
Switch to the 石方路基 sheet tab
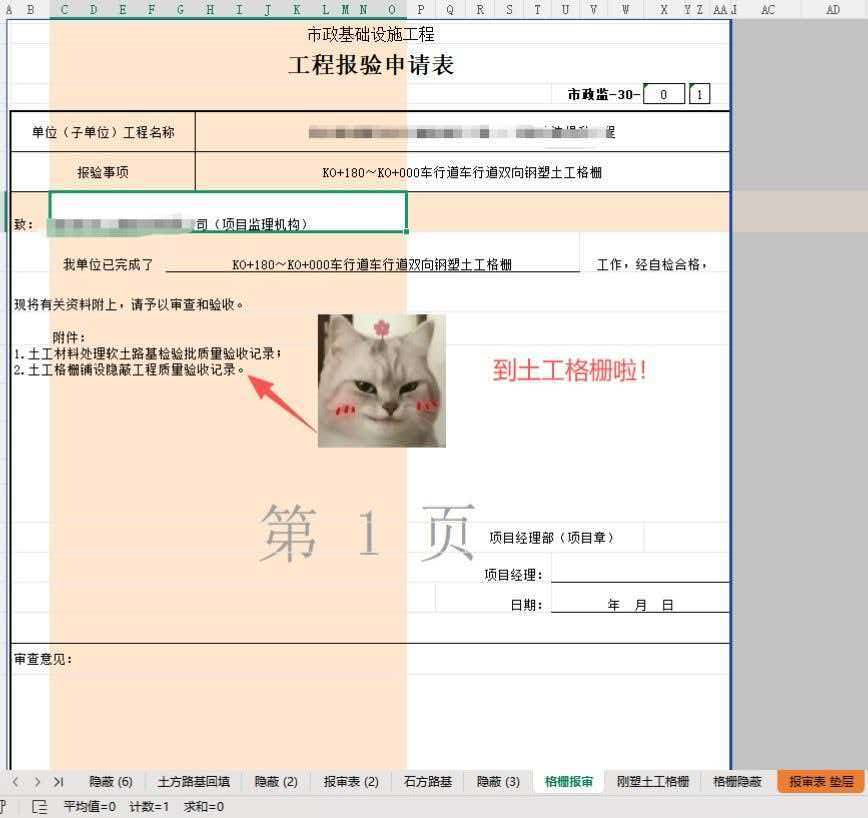[x=428, y=781]
